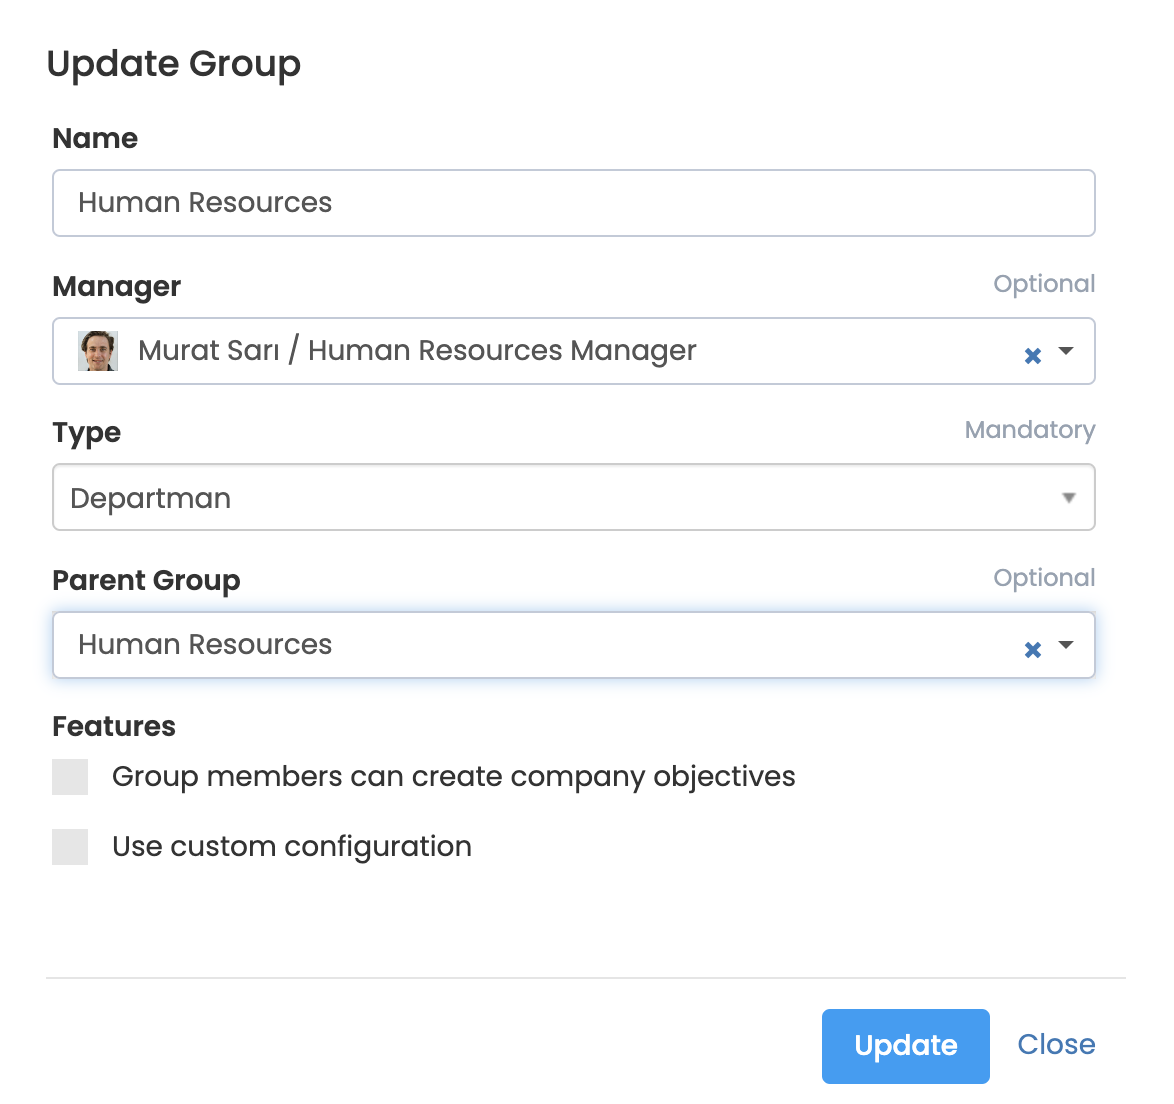The height and width of the screenshot is (1104, 1174).
Task: Click the 'Use custom configuration' label text
Action: click(x=291, y=847)
